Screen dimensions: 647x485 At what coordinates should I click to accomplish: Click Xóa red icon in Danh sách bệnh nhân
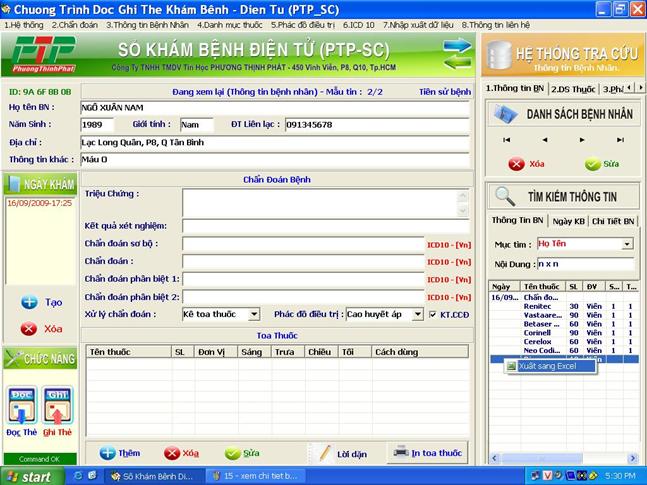[516, 164]
